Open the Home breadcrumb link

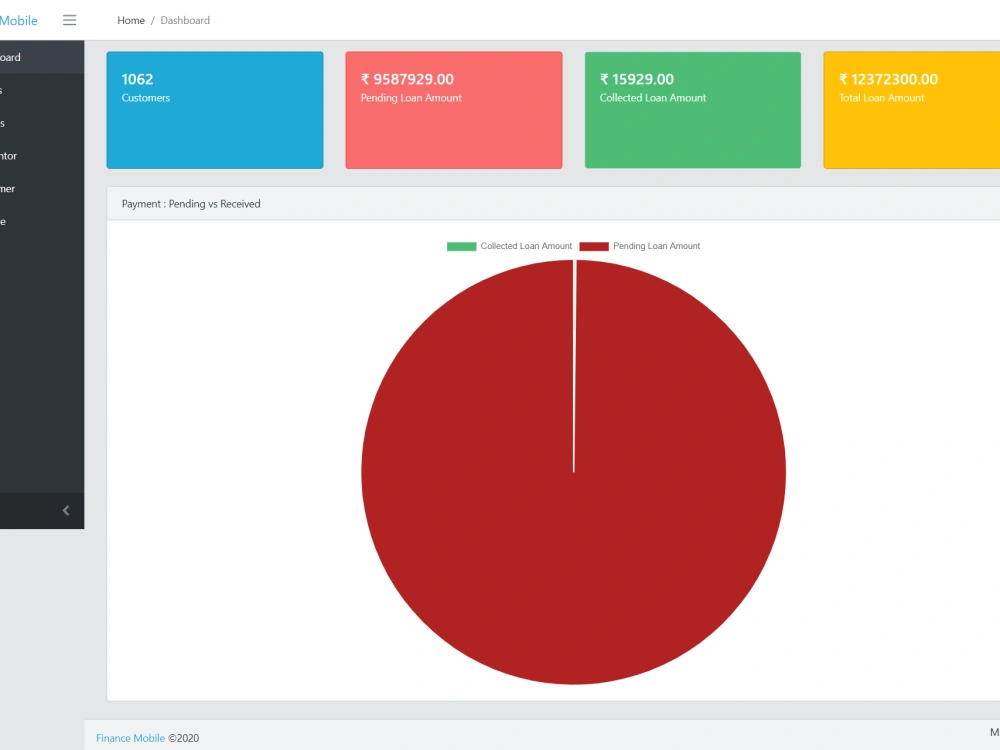tap(131, 20)
